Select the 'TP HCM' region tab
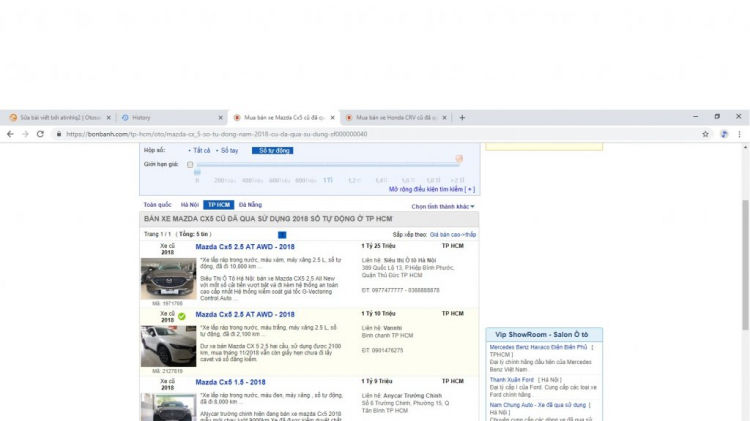The height and width of the screenshot is (421, 750). pos(219,205)
